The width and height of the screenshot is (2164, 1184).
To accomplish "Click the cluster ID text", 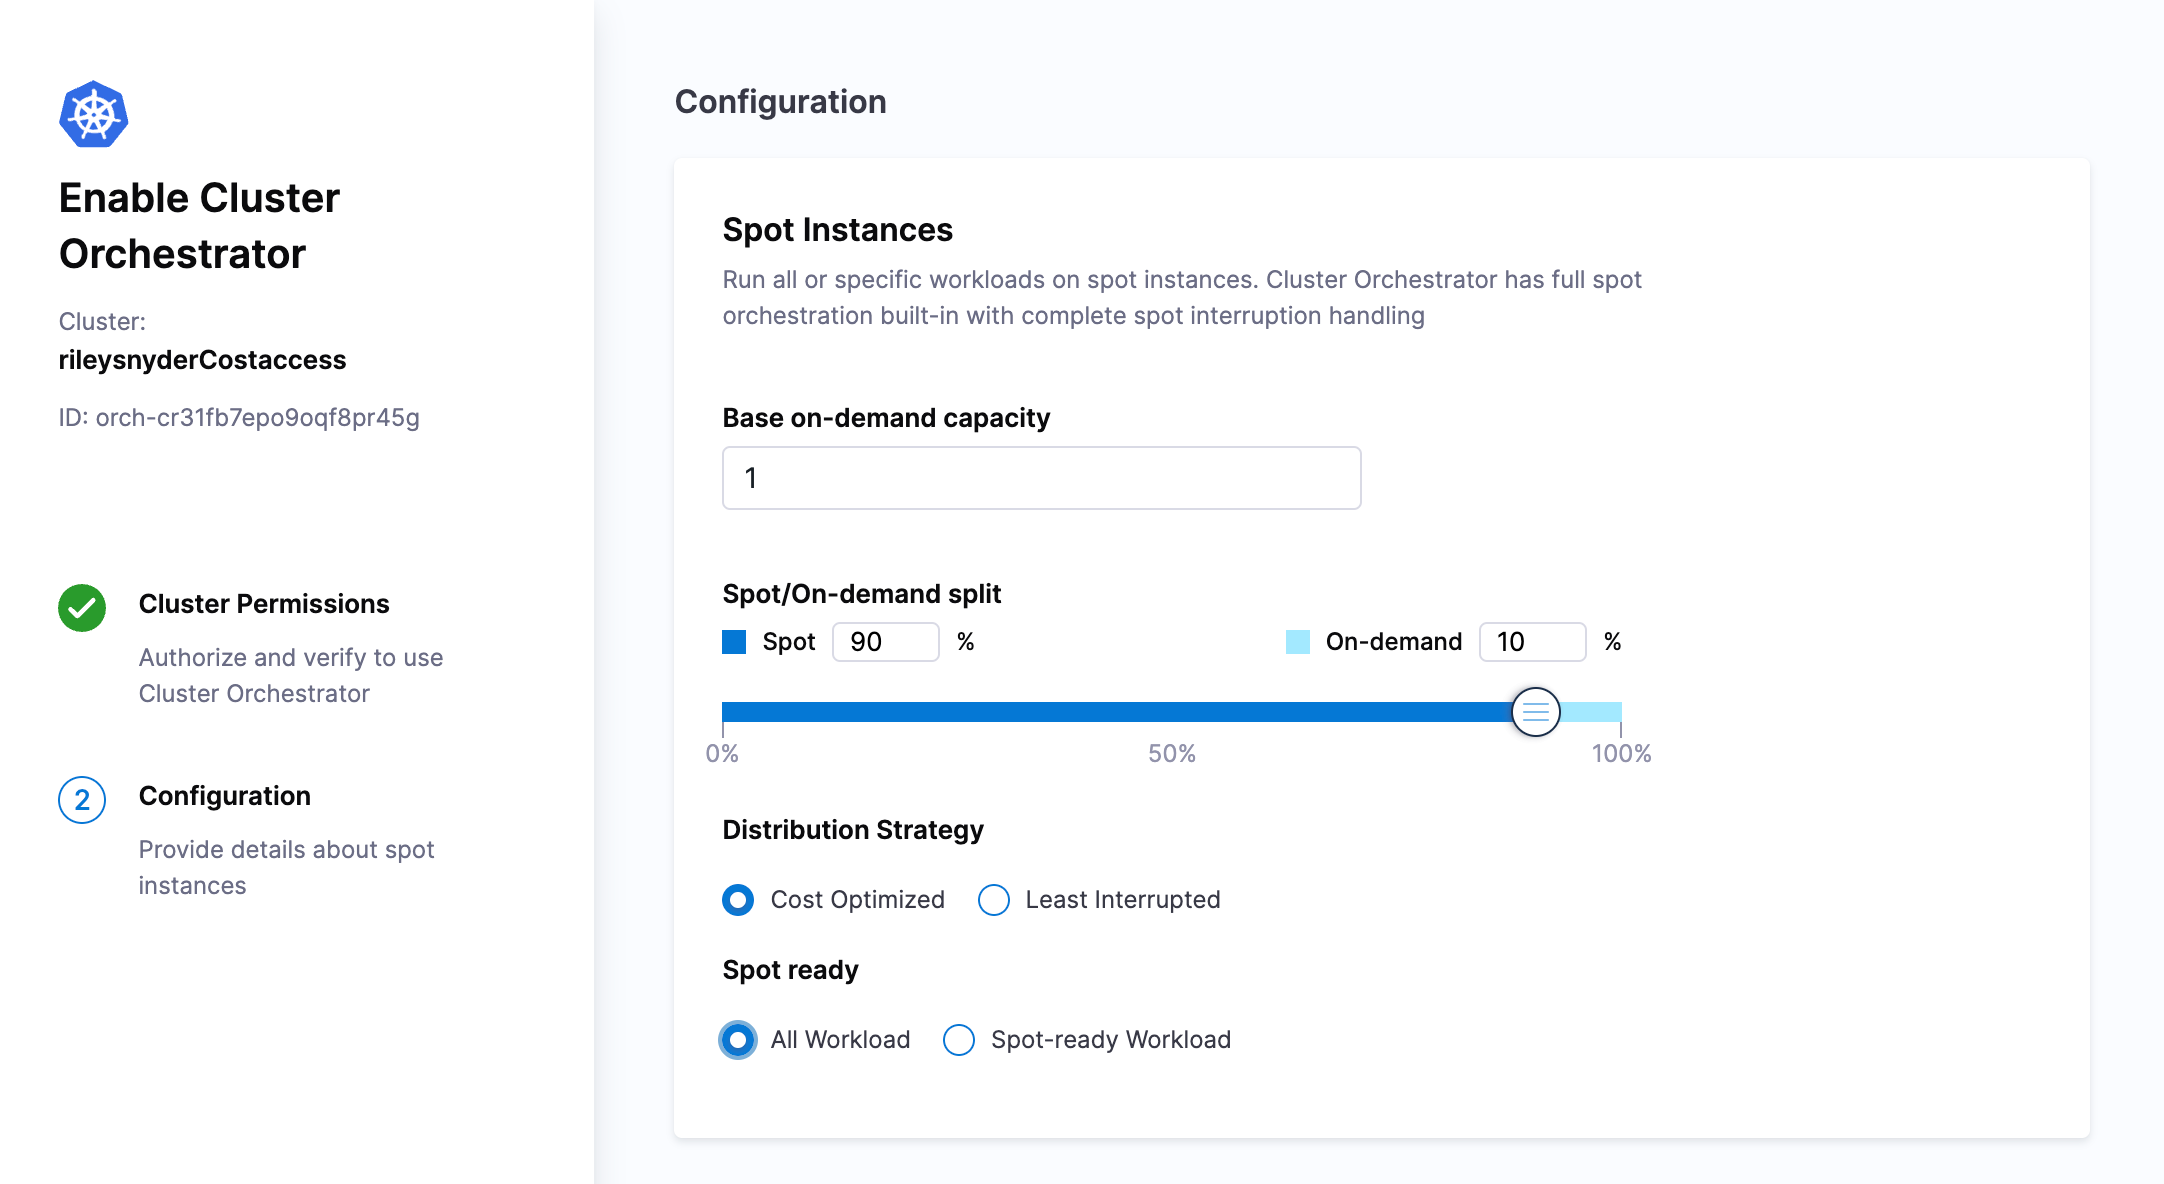I will [239, 418].
